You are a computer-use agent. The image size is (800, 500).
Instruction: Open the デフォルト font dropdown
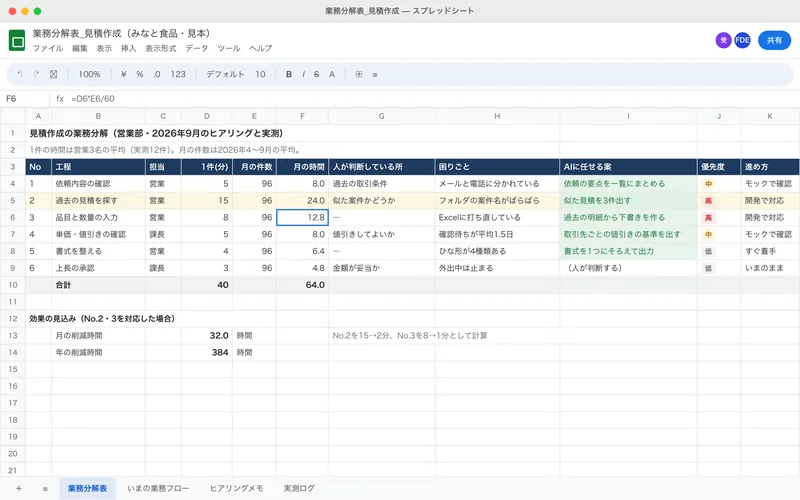[x=225, y=74]
